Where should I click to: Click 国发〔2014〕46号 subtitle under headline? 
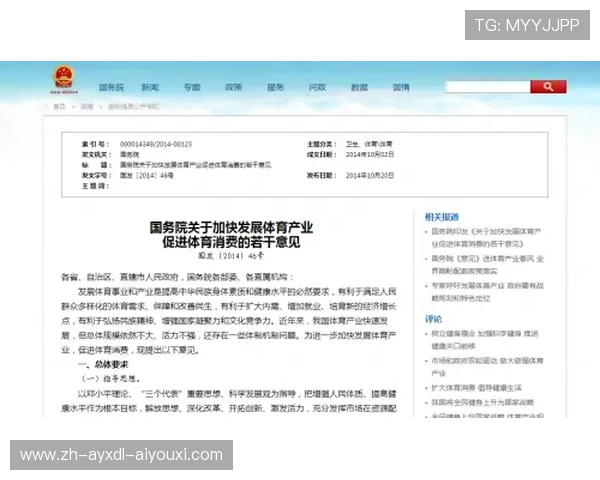pos(231,256)
